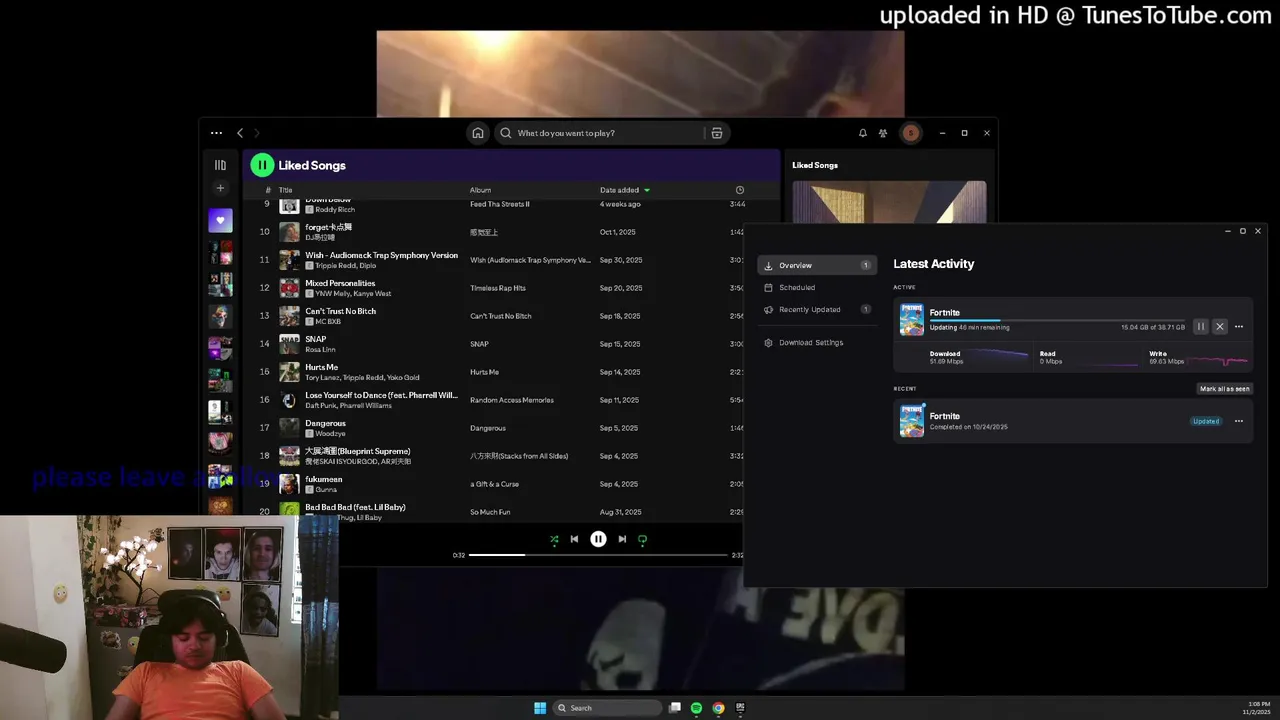Click the Overview download arrow icon
Image resolution: width=1280 pixels, height=720 pixels.
pos(768,265)
